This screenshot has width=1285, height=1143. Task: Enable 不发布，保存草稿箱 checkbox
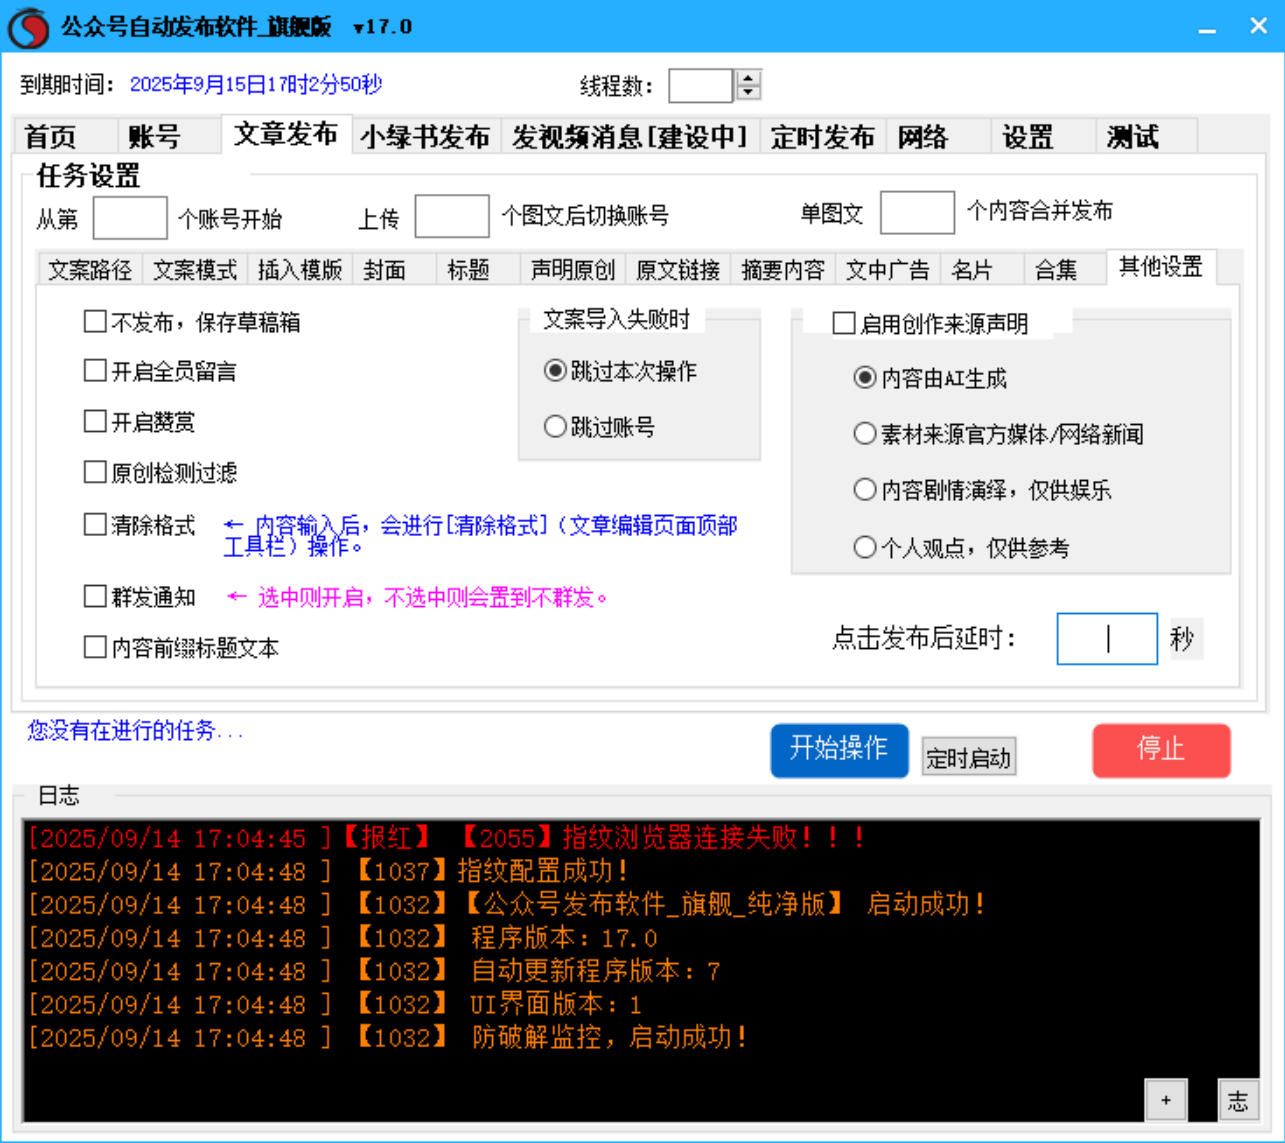click(x=95, y=323)
